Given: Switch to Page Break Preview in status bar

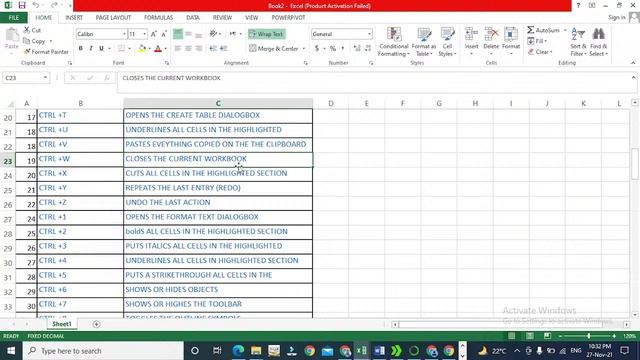Looking at the screenshot, I should (547, 336).
